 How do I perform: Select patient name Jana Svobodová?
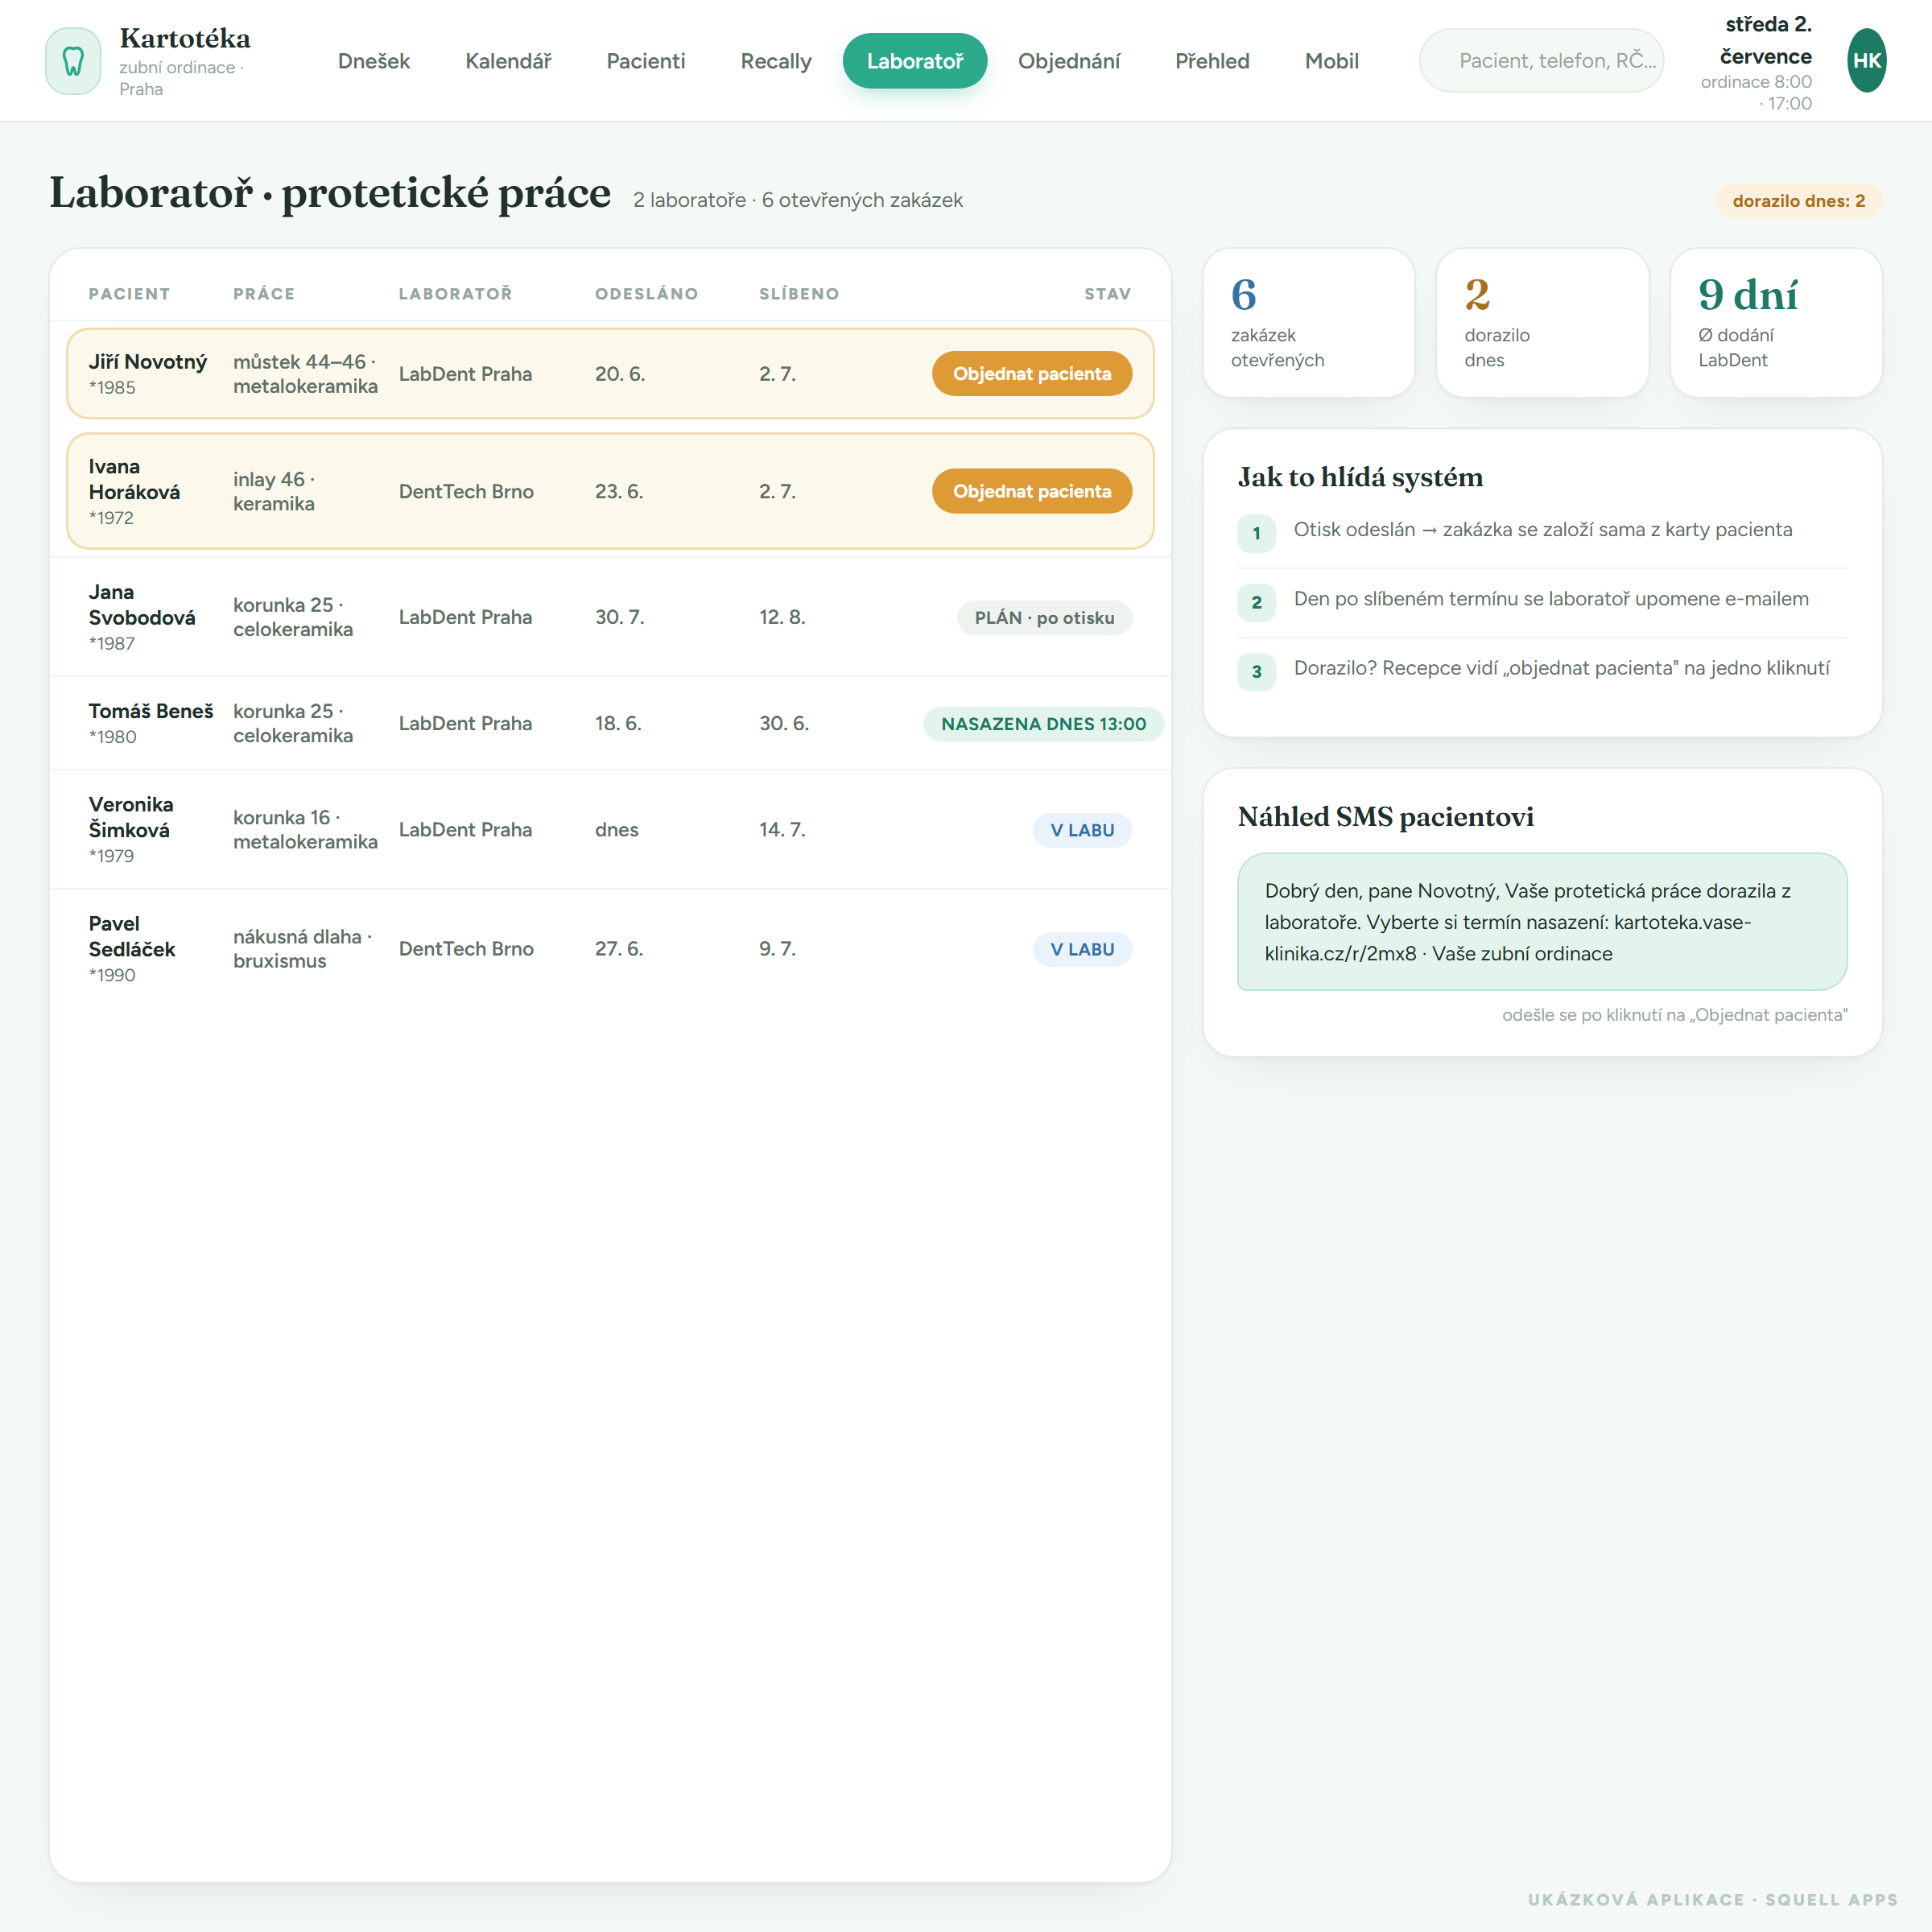tap(142, 605)
